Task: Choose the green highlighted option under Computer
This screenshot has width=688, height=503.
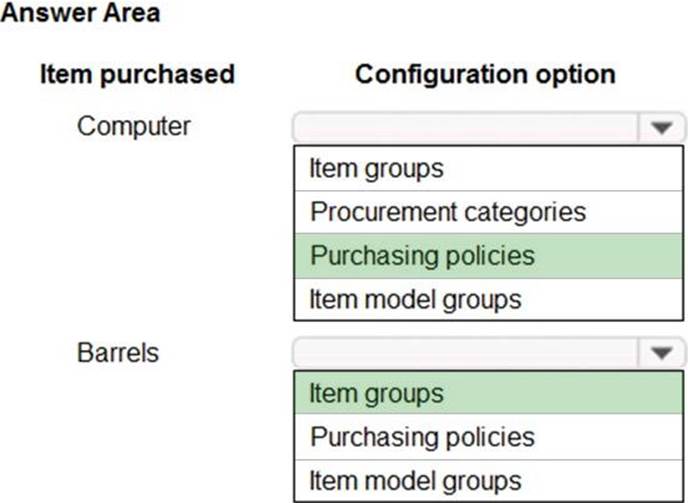Action: (x=488, y=255)
